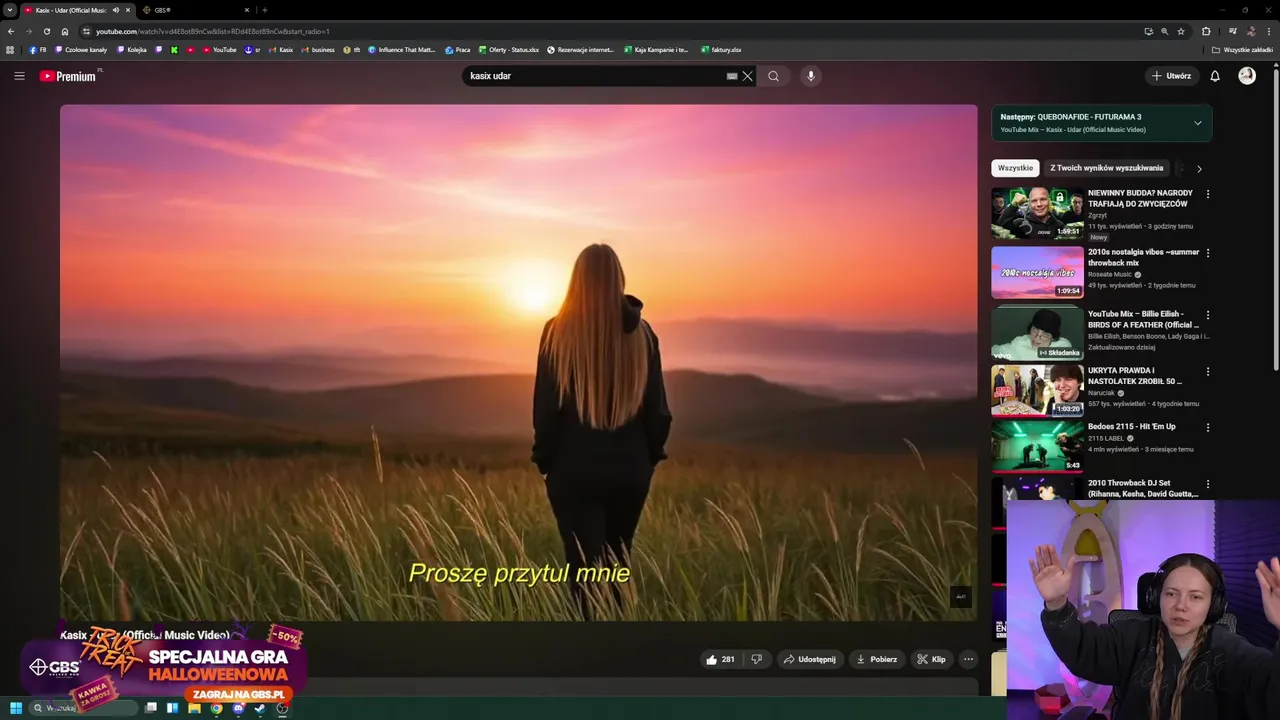1280x720 pixels.
Task: Click the Pobierz download button
Action: (877, 659)
